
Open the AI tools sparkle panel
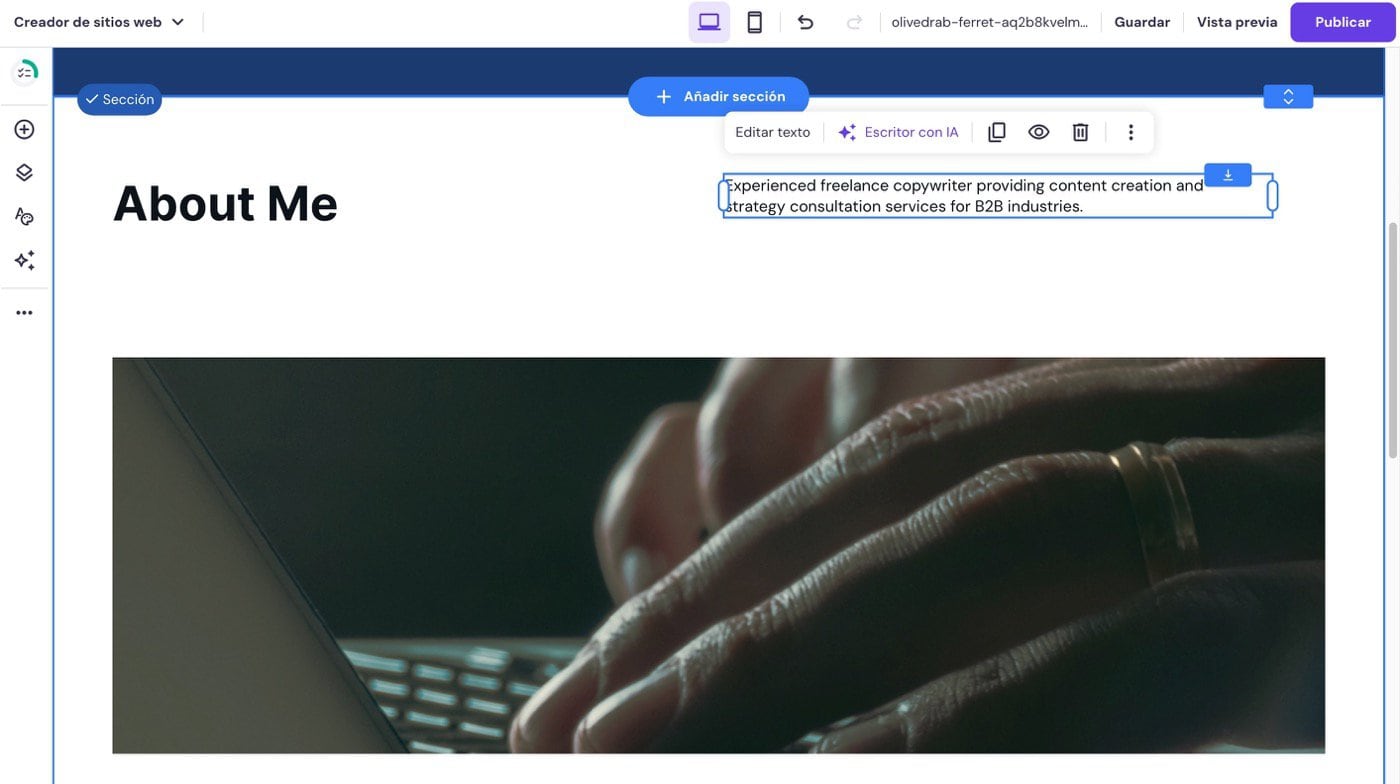point(24,260)
